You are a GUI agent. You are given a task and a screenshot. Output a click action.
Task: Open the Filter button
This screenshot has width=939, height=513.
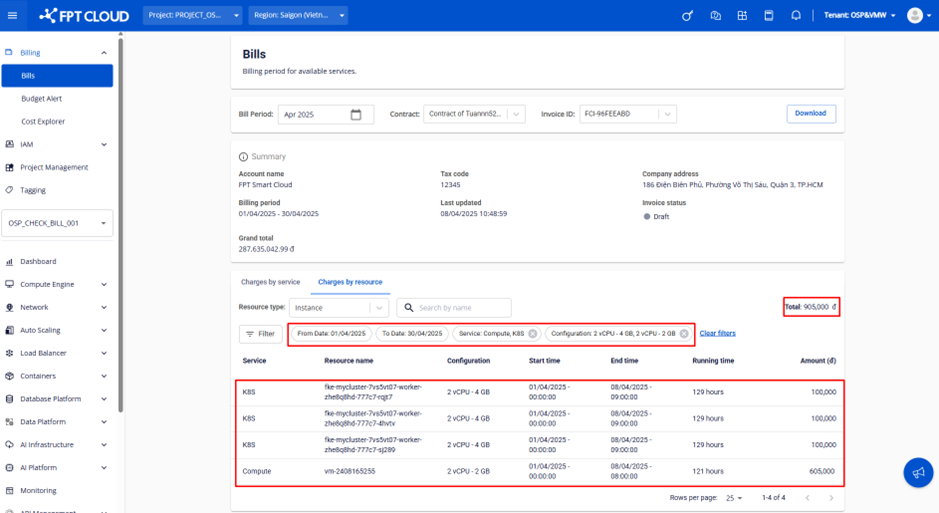[x=260, y=334]
